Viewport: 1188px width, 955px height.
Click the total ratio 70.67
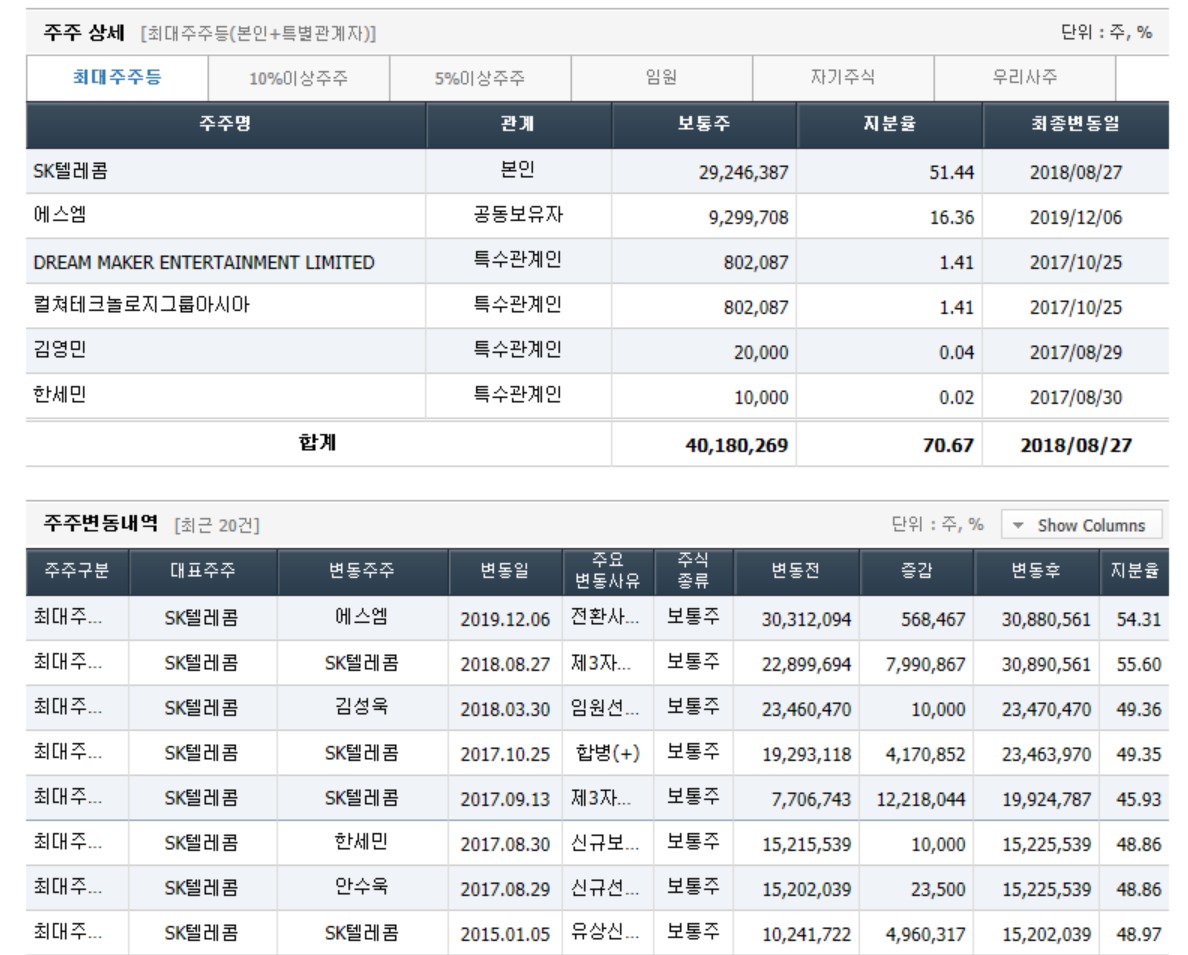click(948, 446)
